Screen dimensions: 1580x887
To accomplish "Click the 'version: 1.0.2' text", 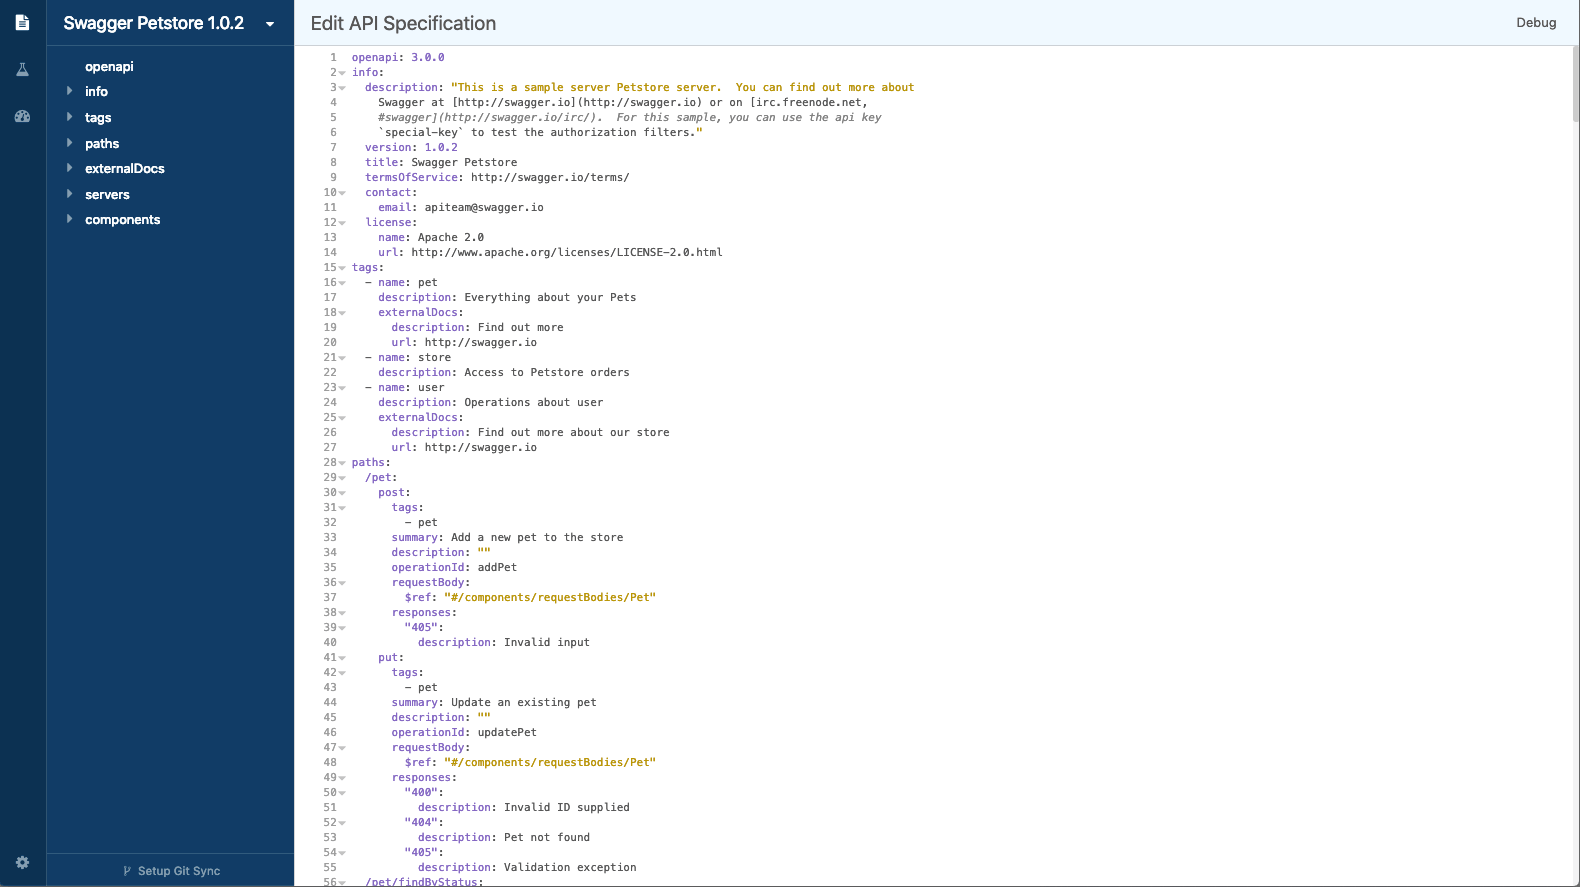I will pos(411,147).
